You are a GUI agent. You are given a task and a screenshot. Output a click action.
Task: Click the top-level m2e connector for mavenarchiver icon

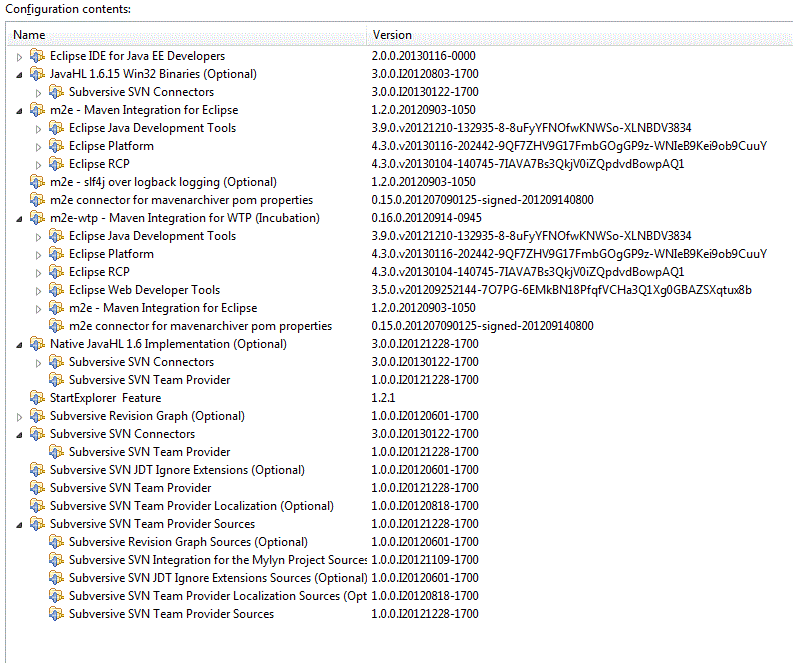click(37, 200)
